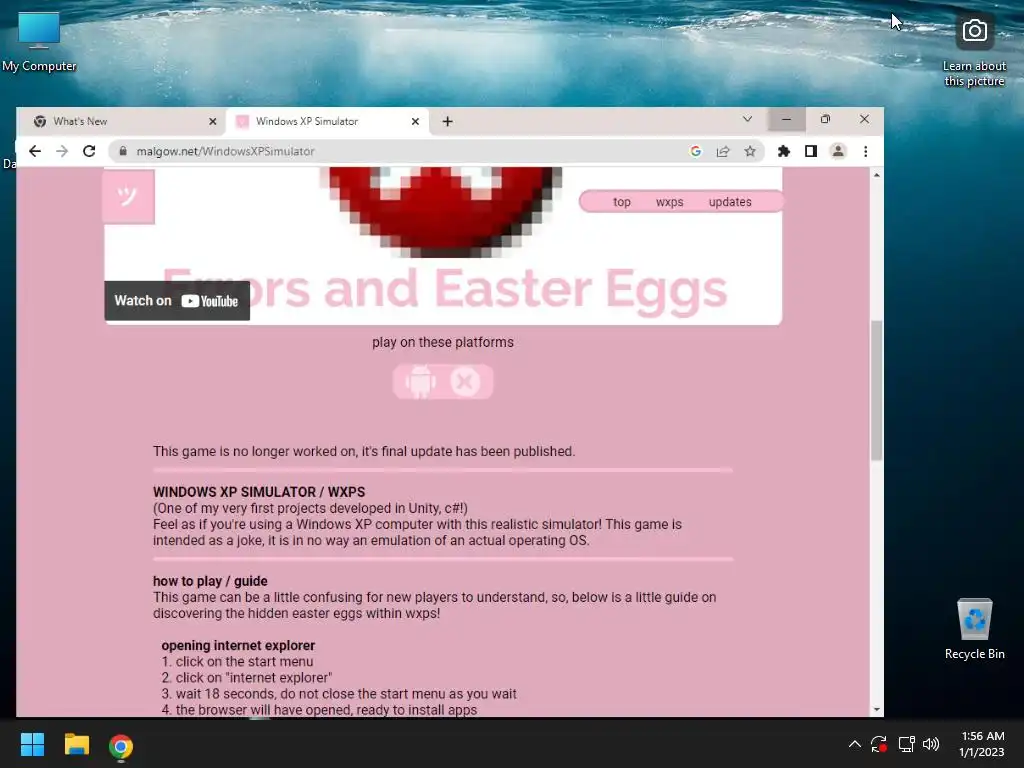
Task: Click the scrollbar up arrow
Action: [x=876, y=175]
